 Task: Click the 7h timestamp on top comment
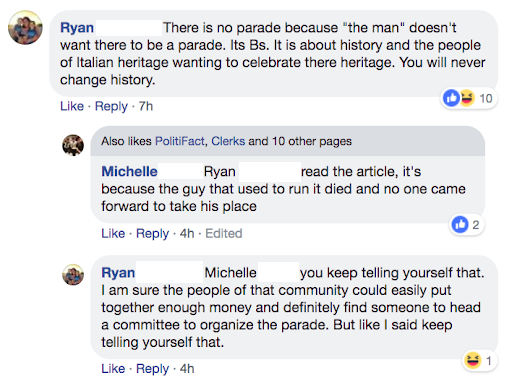(x=146, y=106)
